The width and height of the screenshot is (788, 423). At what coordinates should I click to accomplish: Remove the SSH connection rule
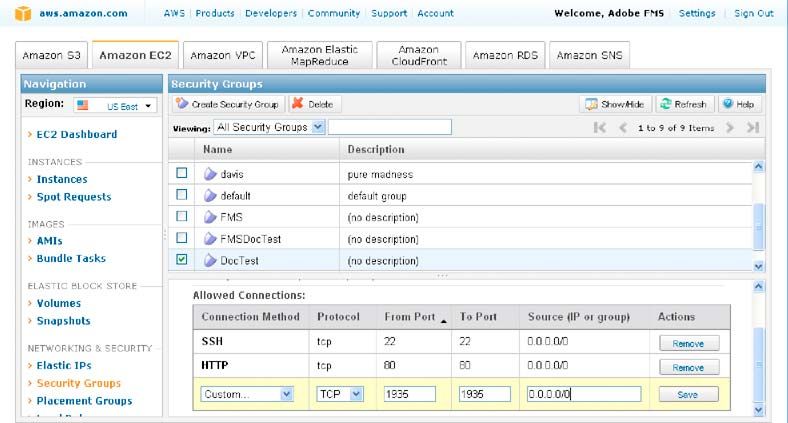[688, 343]
